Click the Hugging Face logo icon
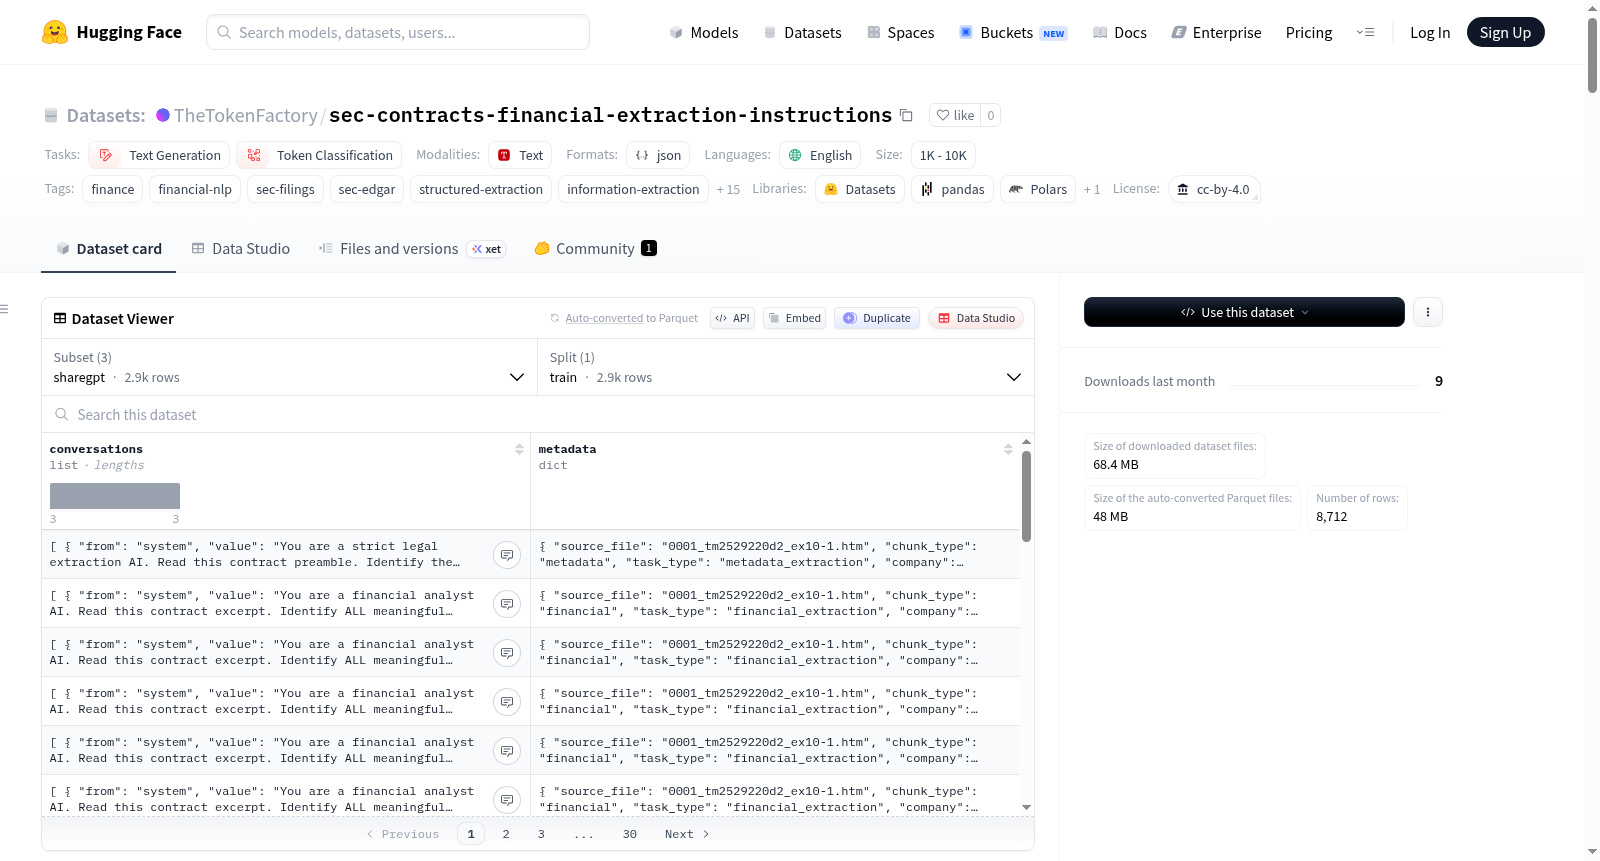 pyautogui.click(x=55, y=32)
